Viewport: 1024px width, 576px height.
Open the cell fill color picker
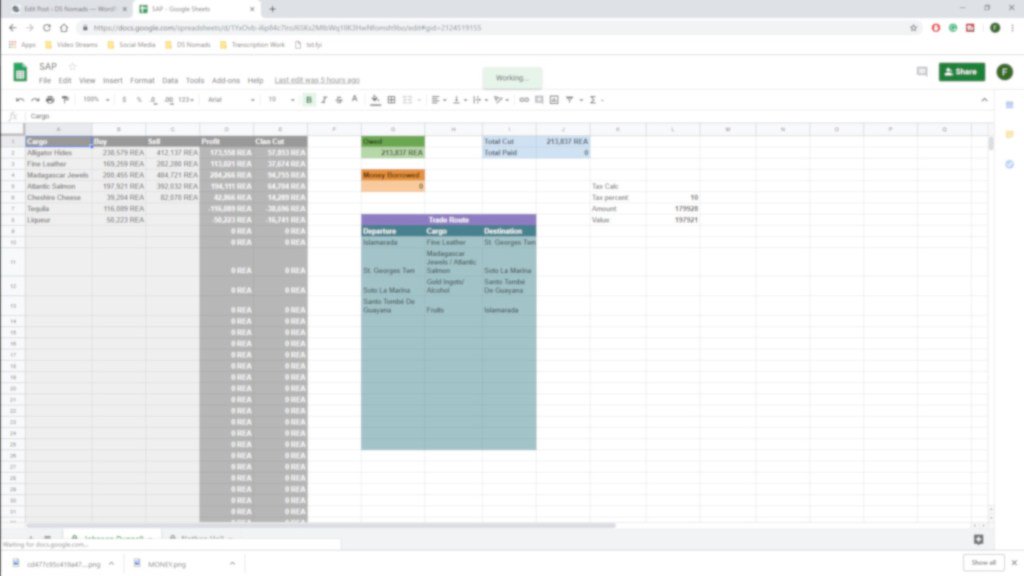[375, 100]
